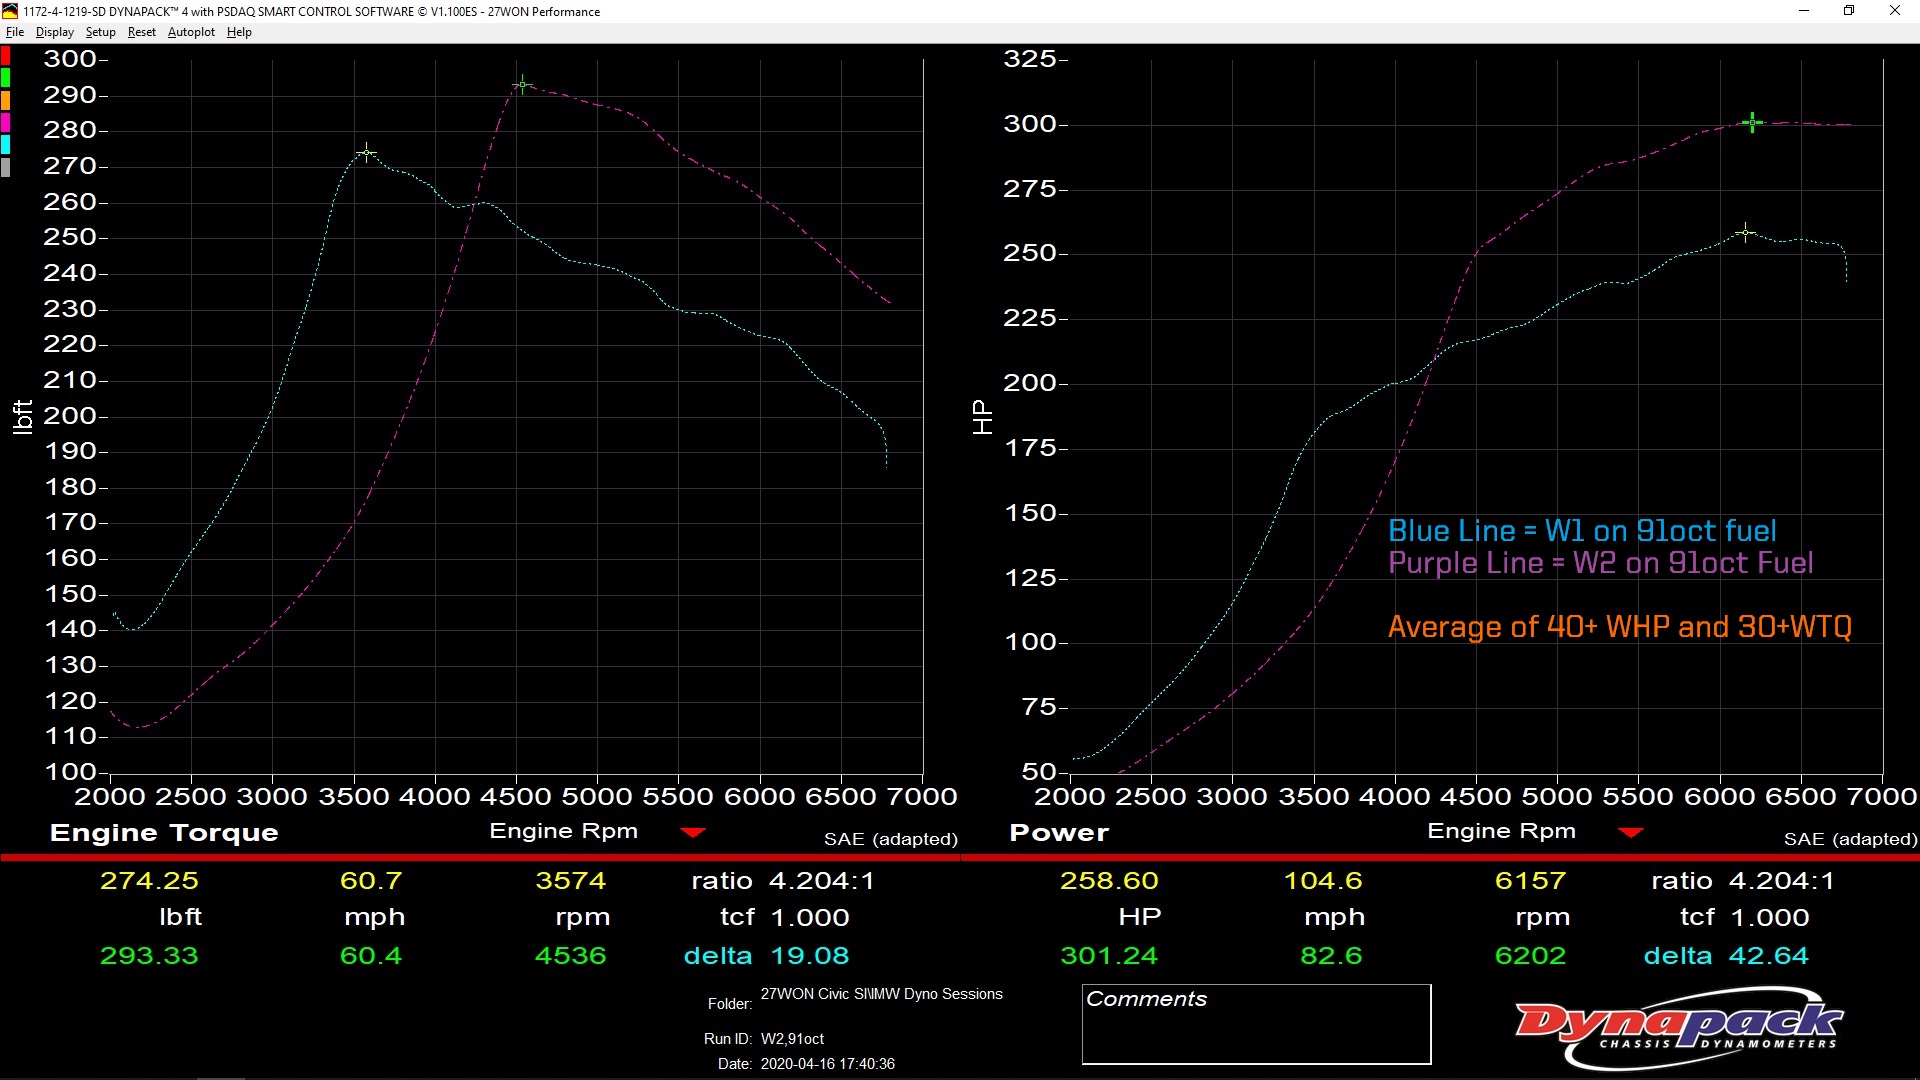Click the delta 42.64 power readout

(x=1726, y=956)
